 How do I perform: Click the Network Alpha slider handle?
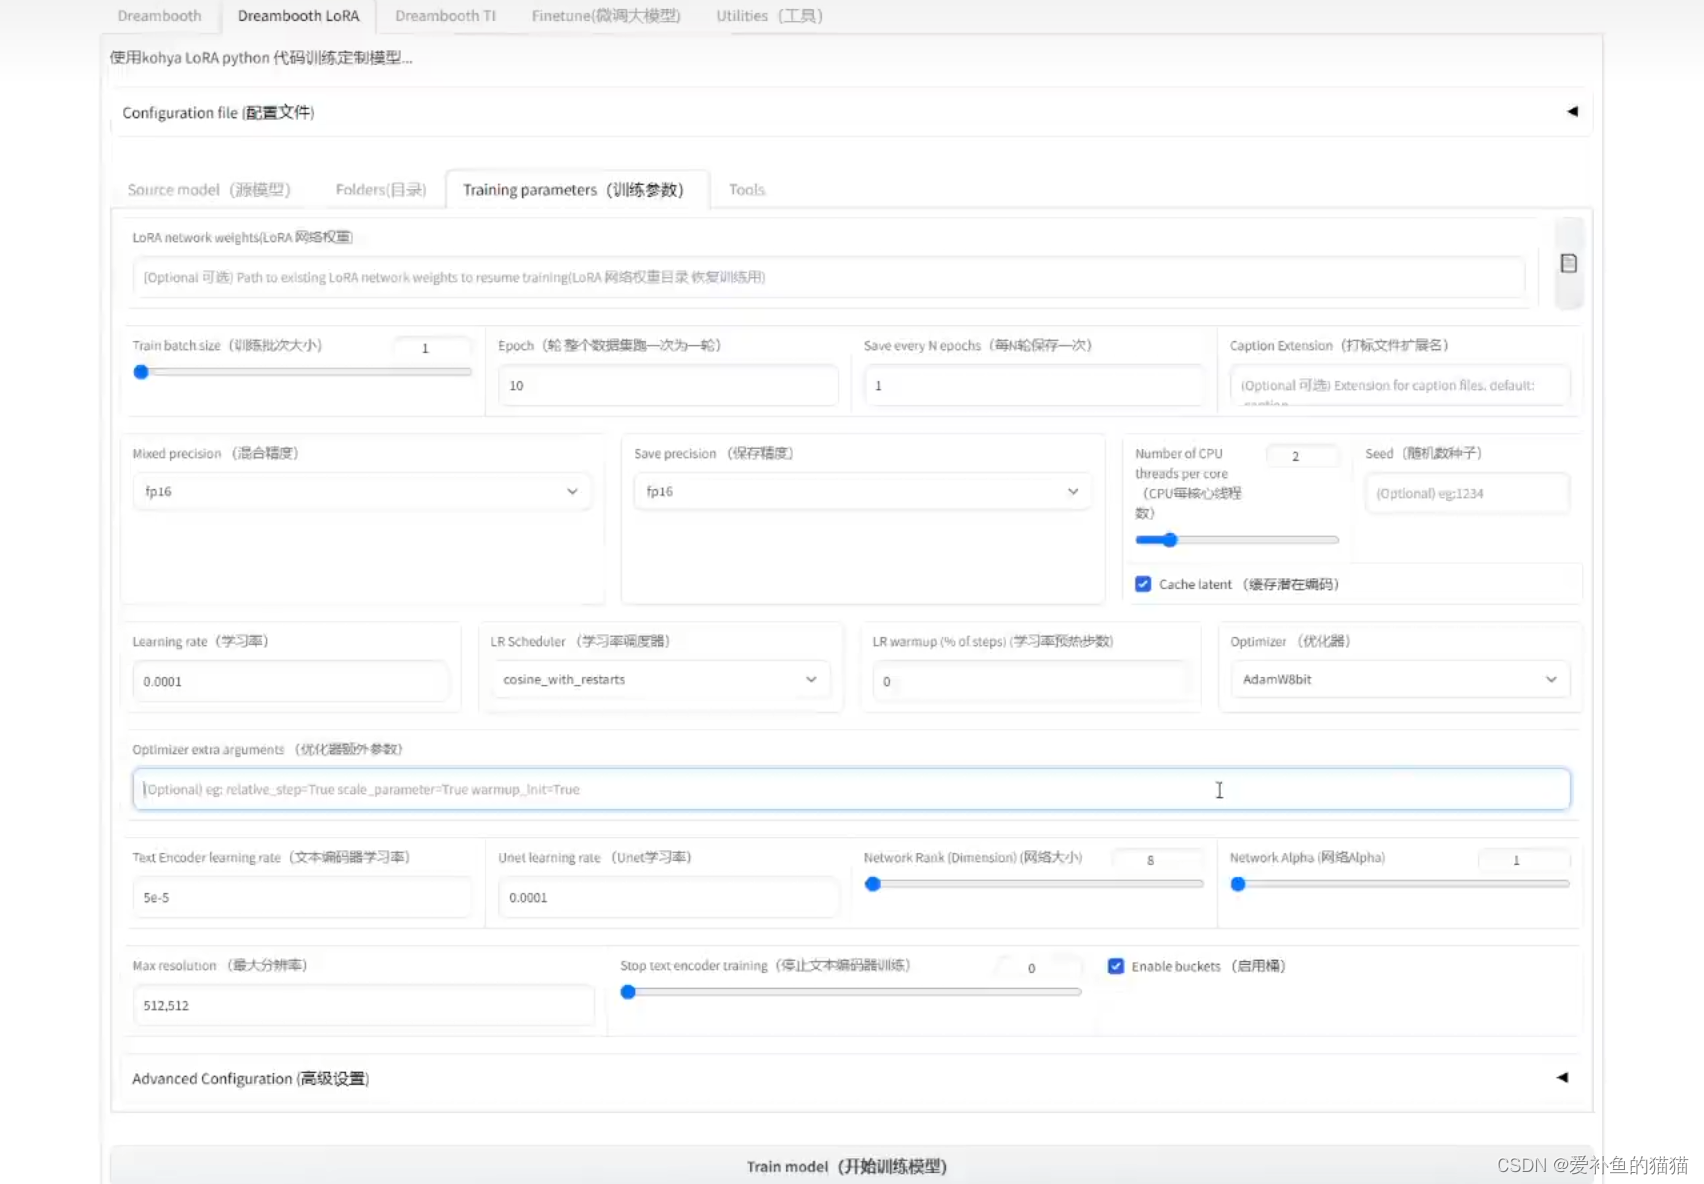[1238, 884]
